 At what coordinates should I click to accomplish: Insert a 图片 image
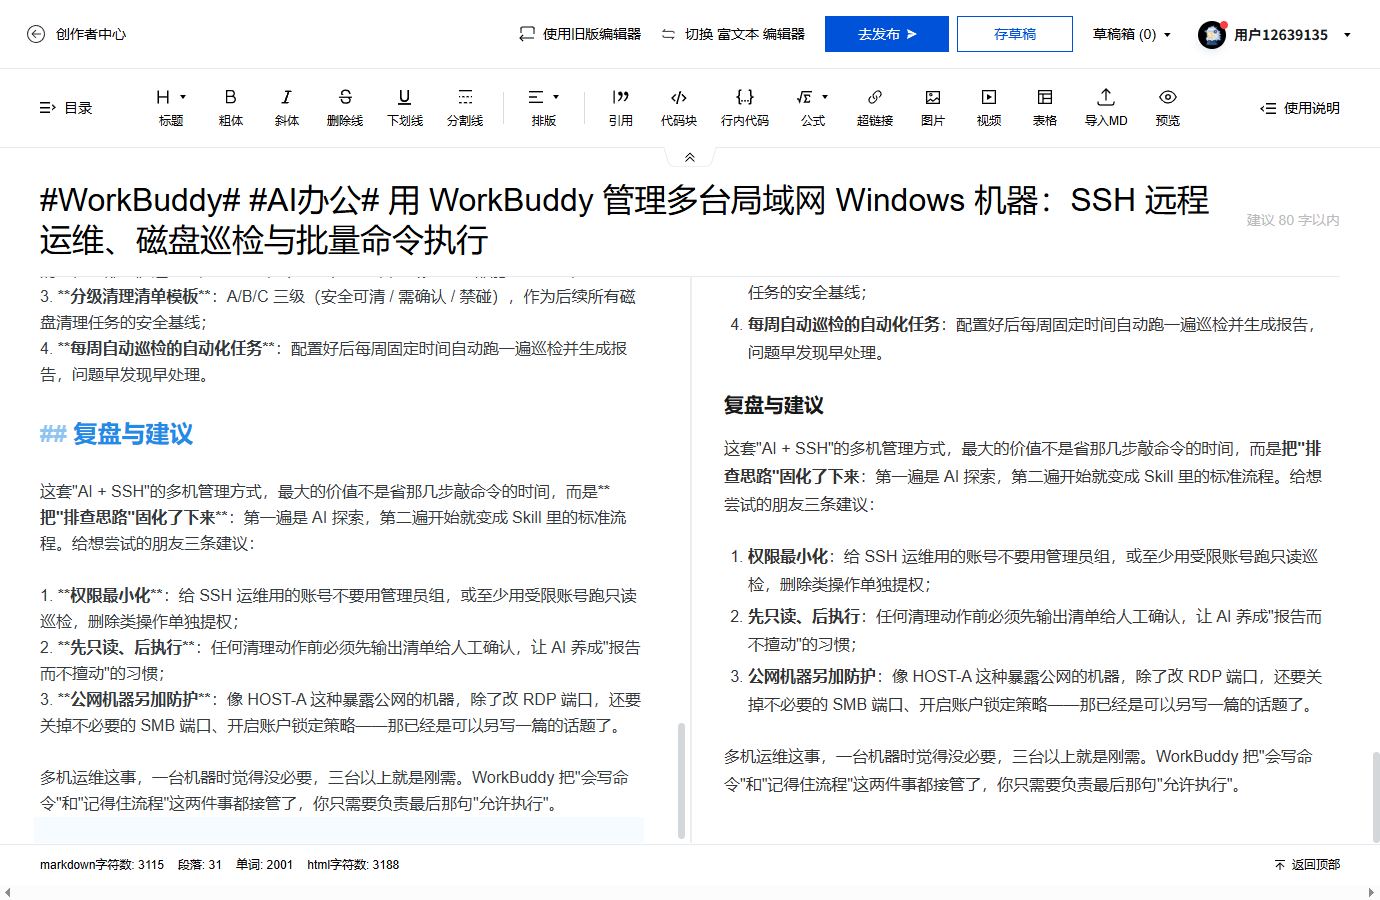pyautogui.click(x=933, y=107)
